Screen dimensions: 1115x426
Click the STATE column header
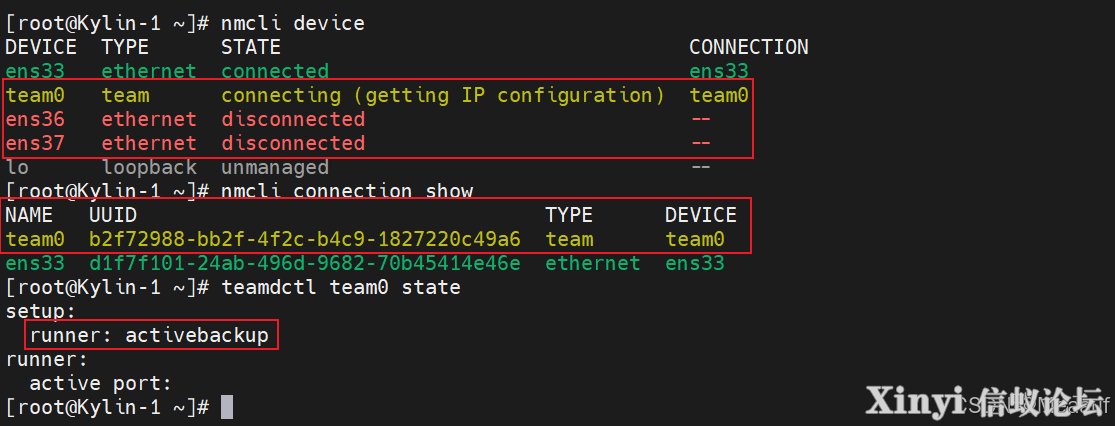250,47
